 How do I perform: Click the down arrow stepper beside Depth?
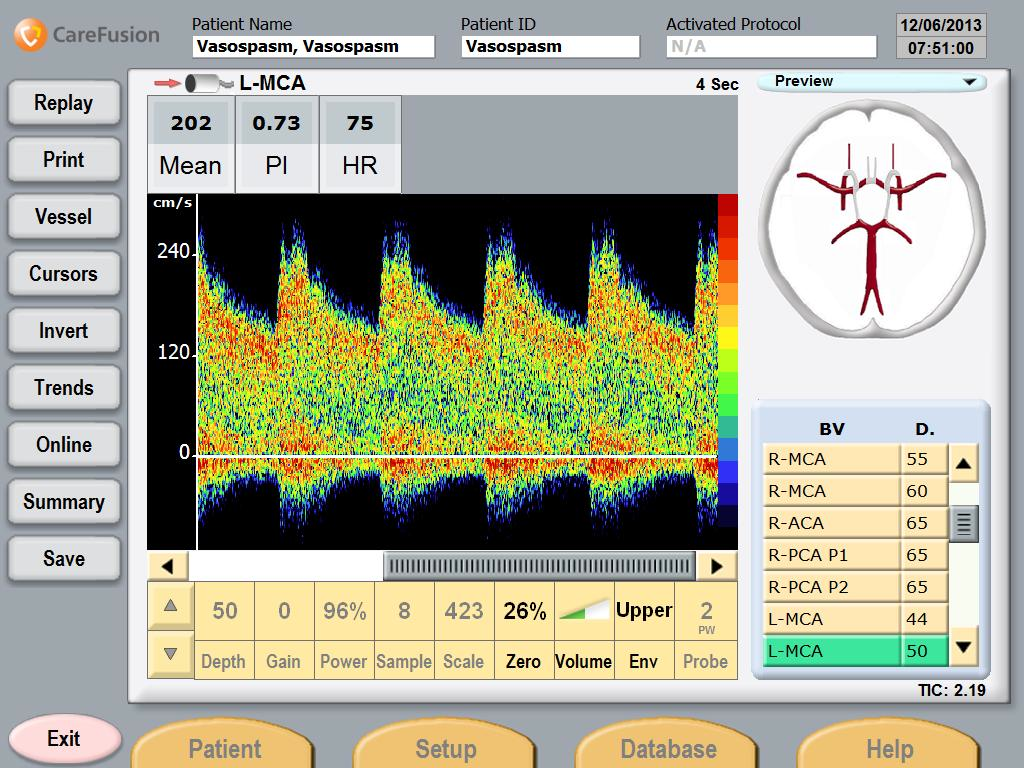[170, 654]
